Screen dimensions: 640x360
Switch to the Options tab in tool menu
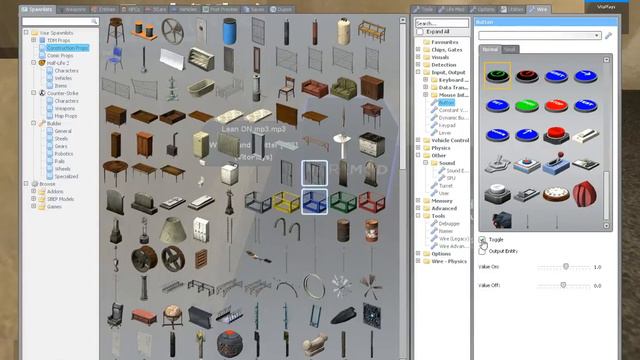pos(483,9)
